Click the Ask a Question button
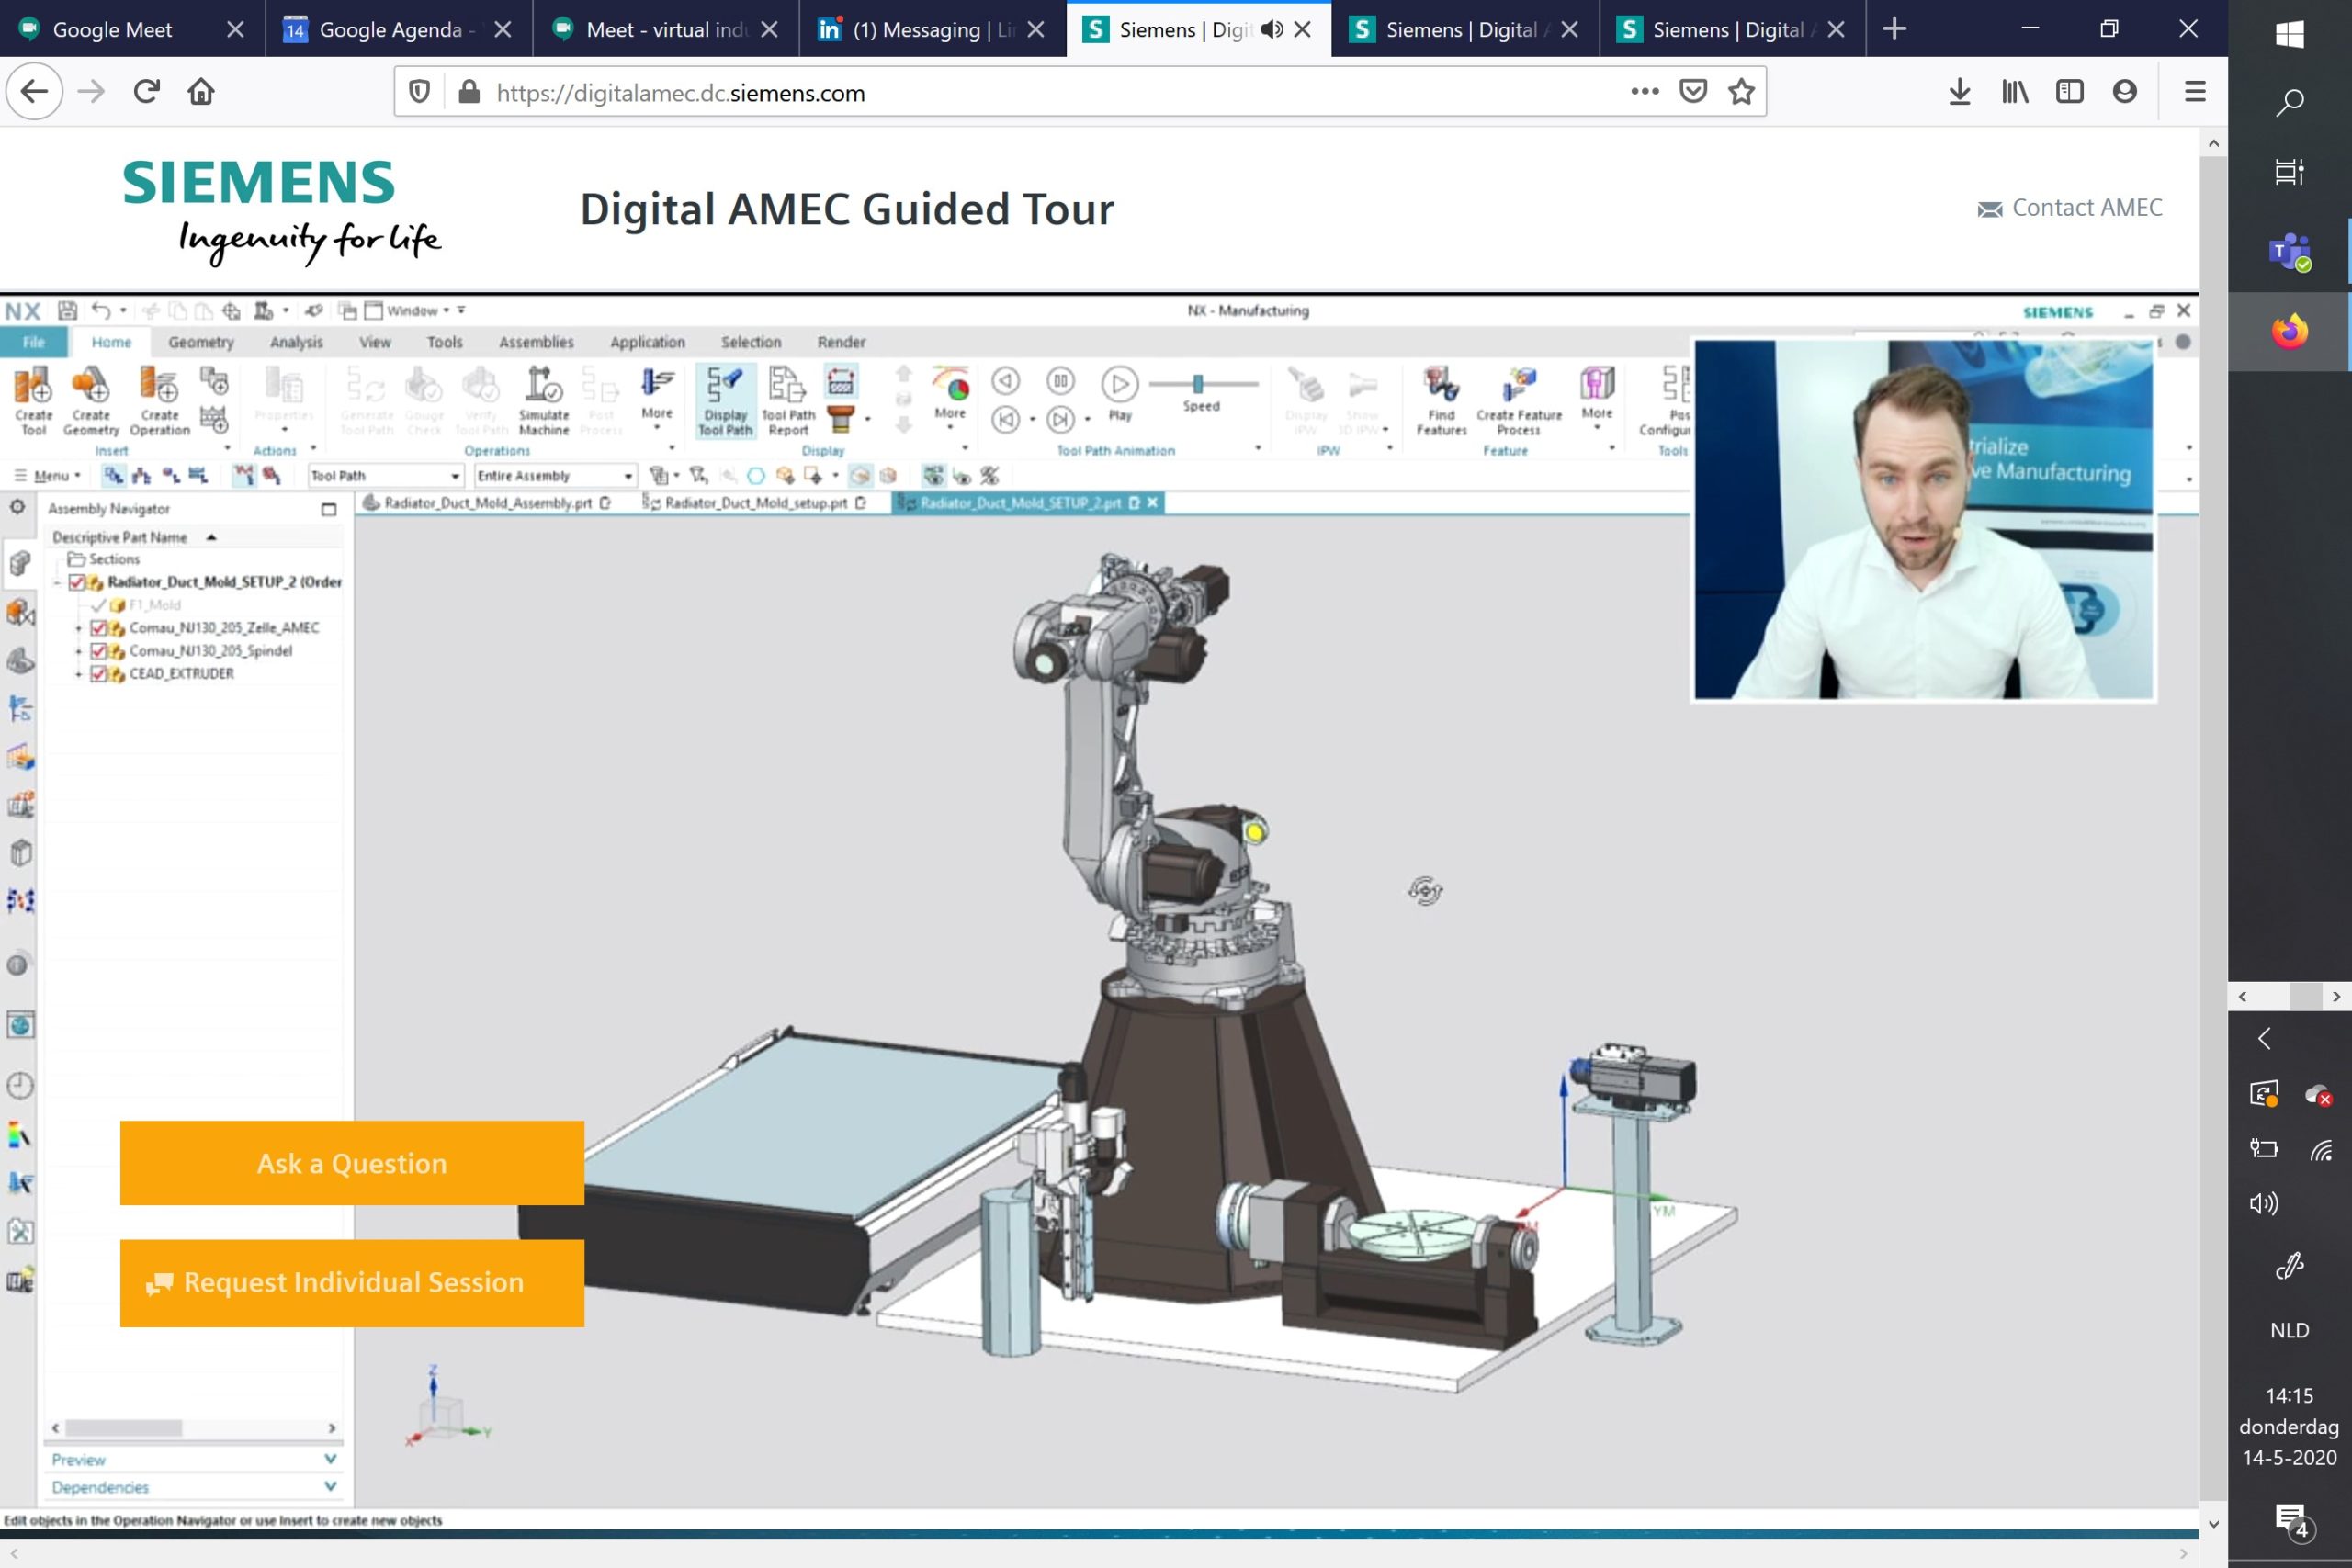Screen dimensions: 2352x1568 352,1163
